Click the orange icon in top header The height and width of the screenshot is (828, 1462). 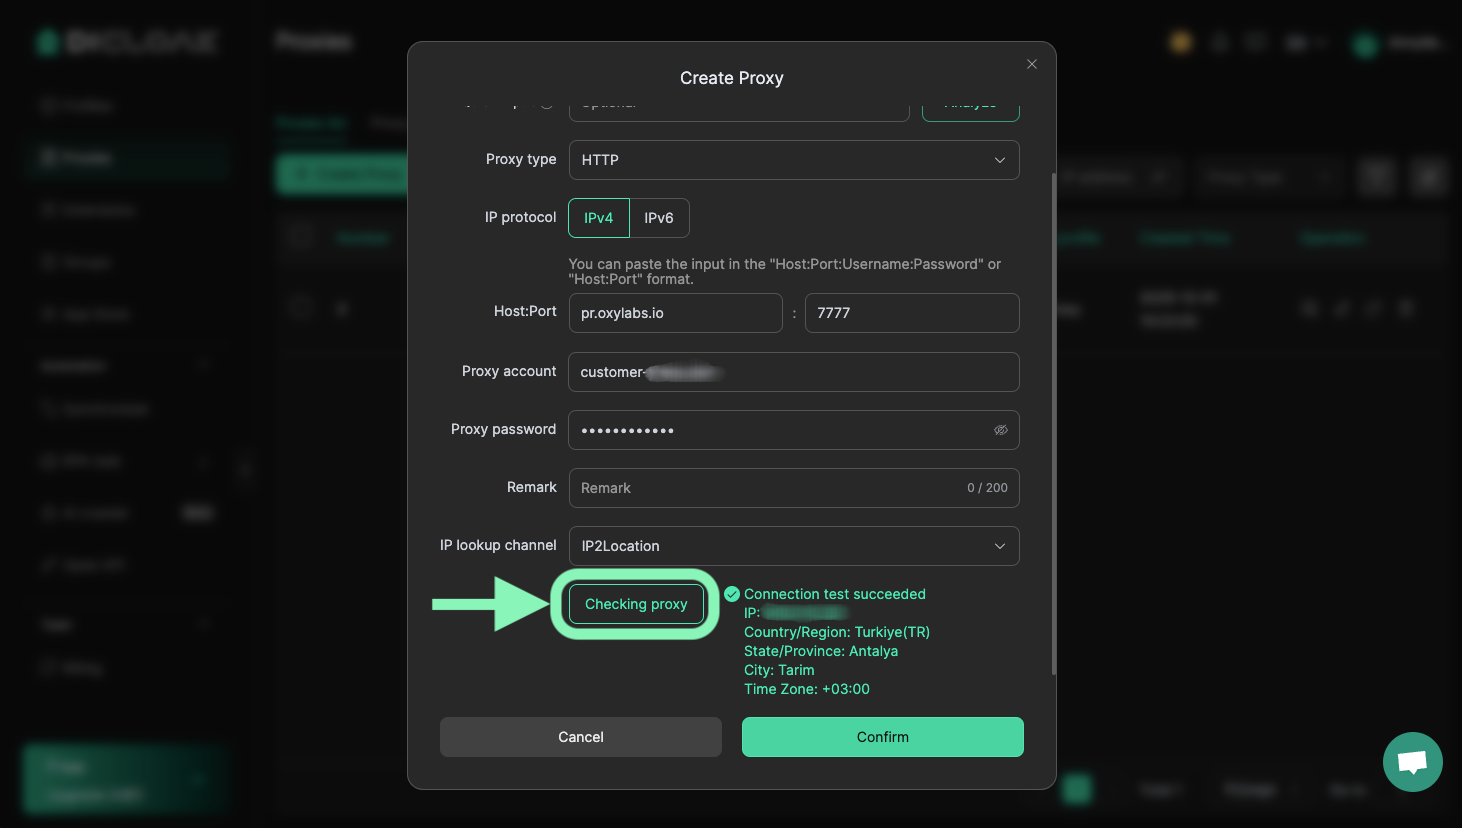[x=1181, y=42]
